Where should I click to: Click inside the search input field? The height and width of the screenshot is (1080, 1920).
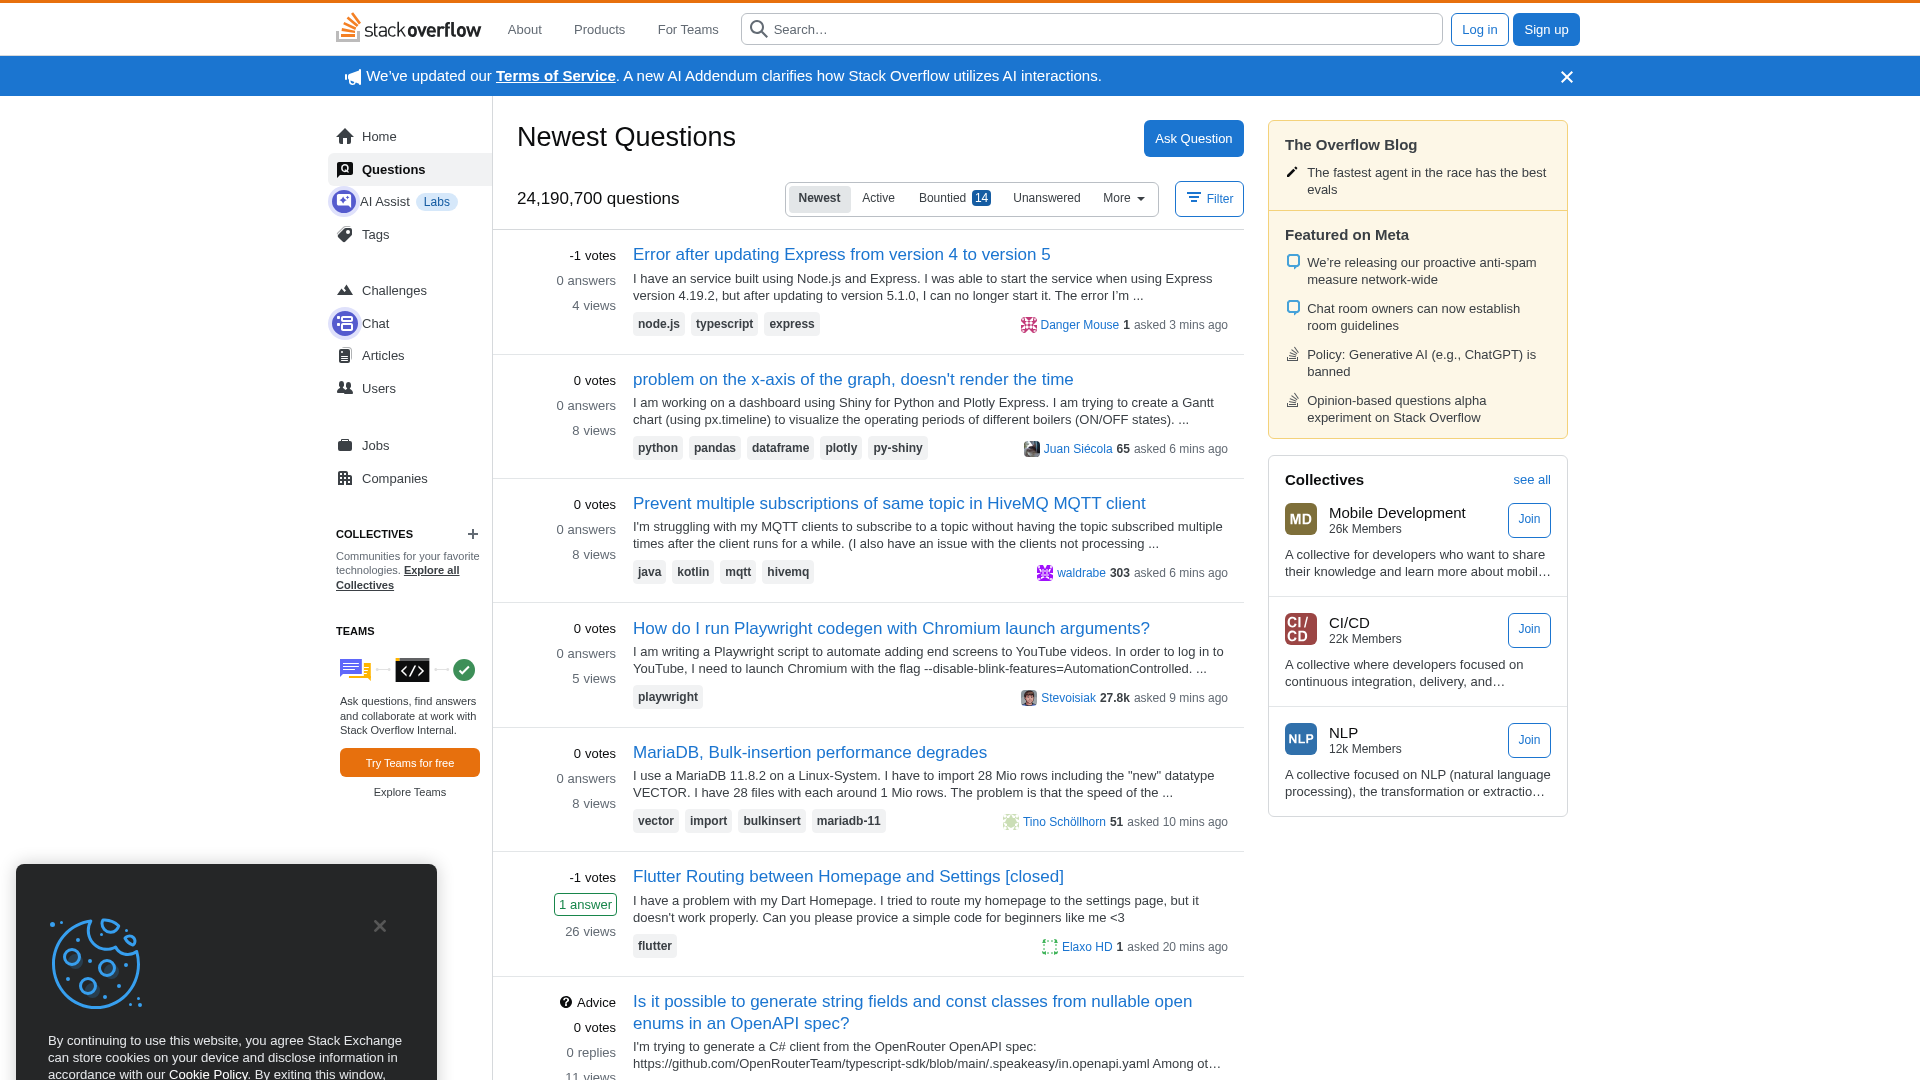(1090, 29)
